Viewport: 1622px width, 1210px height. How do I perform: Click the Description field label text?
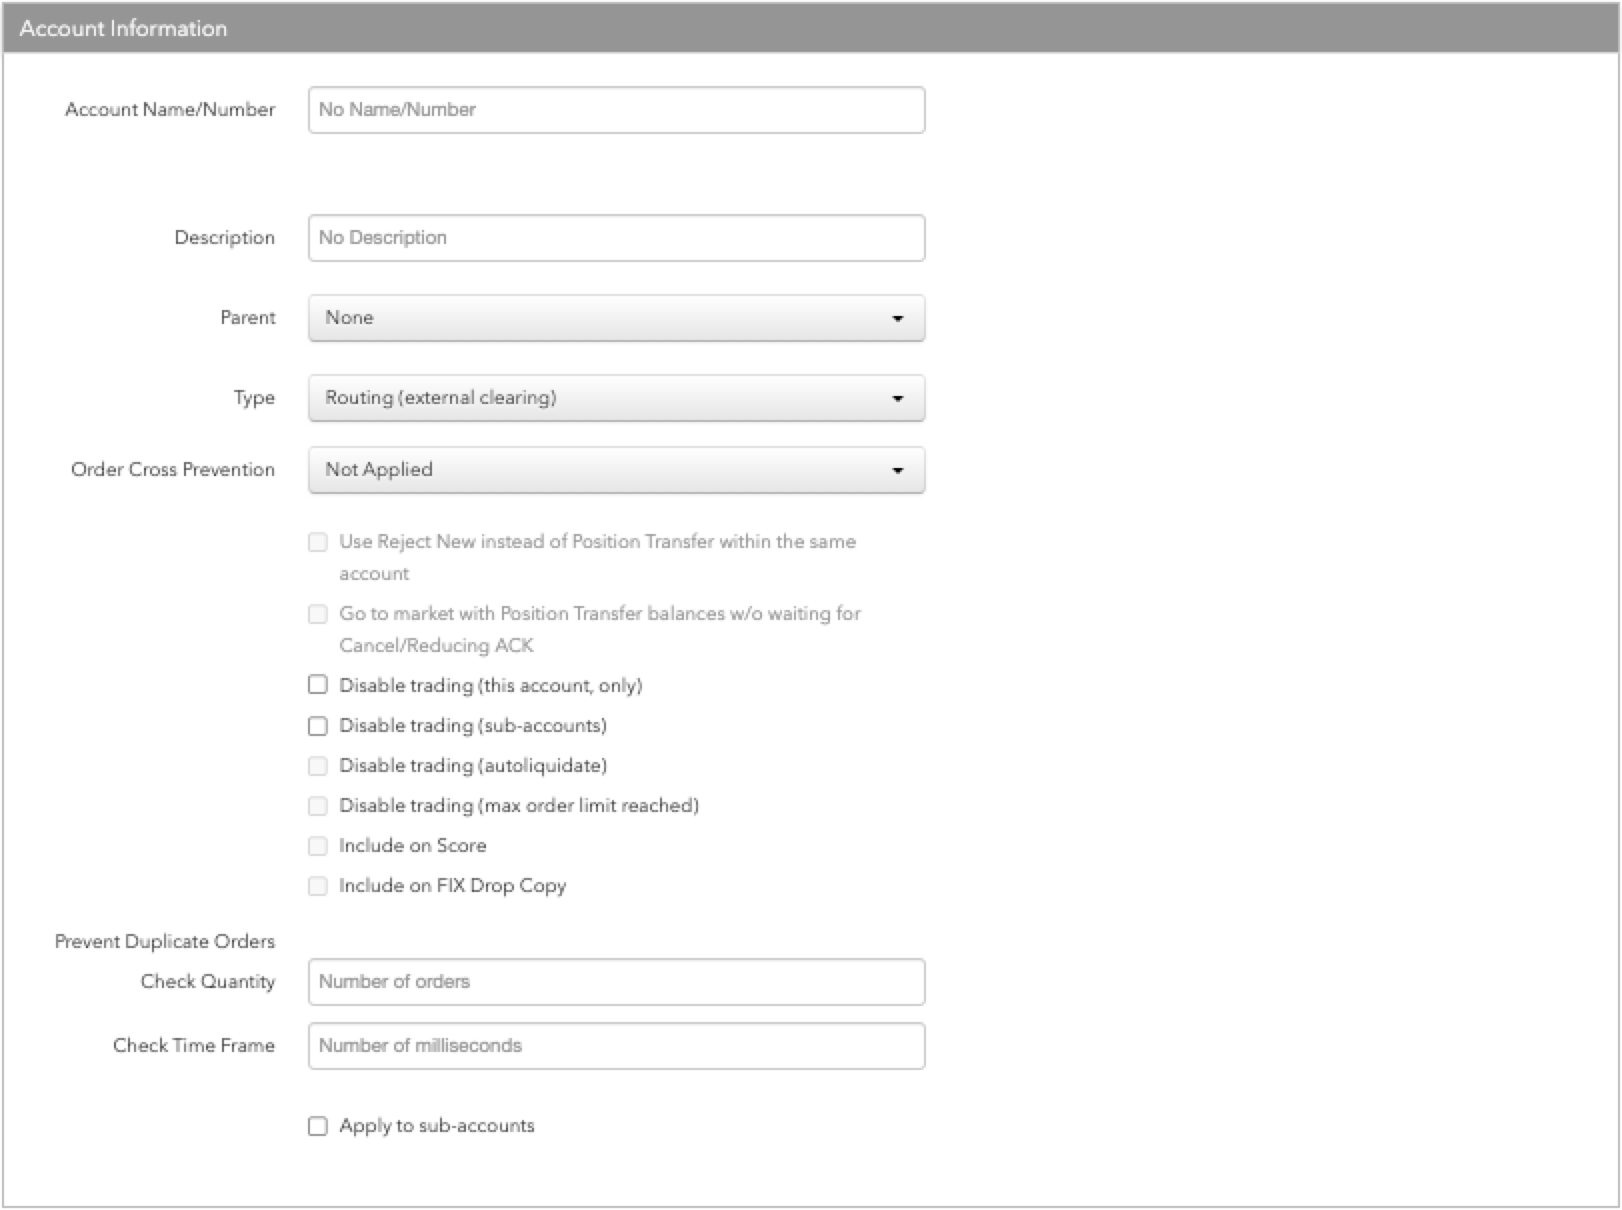(x=224, y=238)
